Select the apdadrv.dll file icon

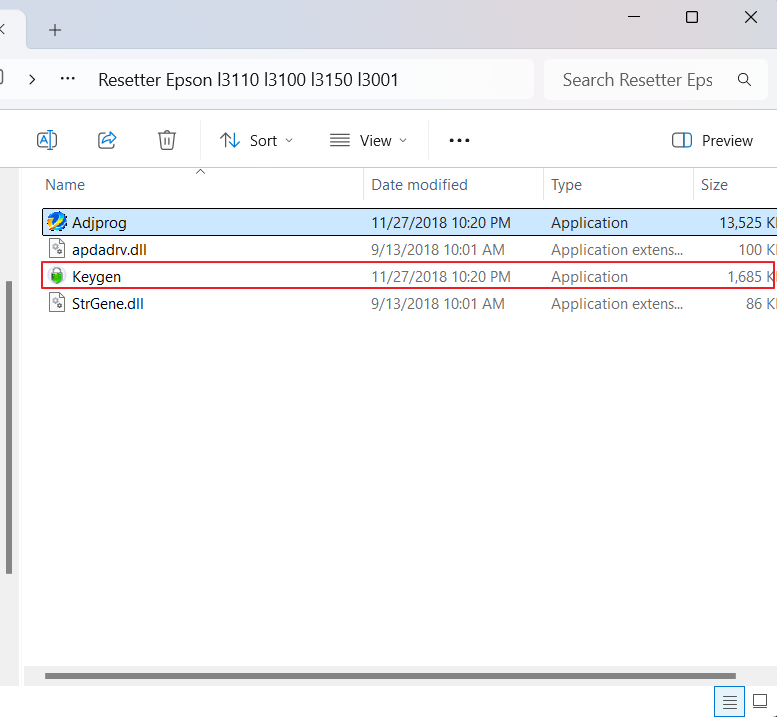57,249
